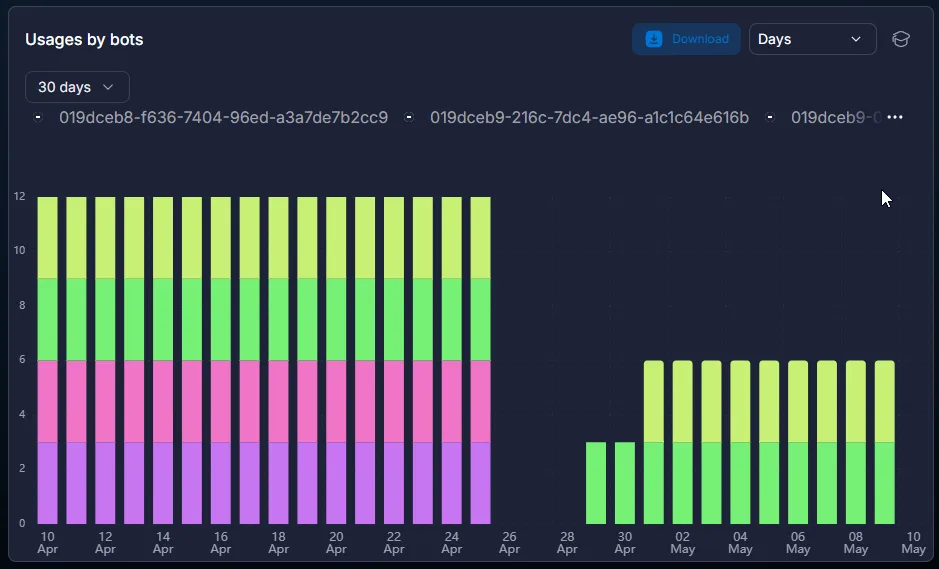This screenshot has height=569, width=939.
Task: Click the 'Usages by bots' title
Action: point(84,40)
